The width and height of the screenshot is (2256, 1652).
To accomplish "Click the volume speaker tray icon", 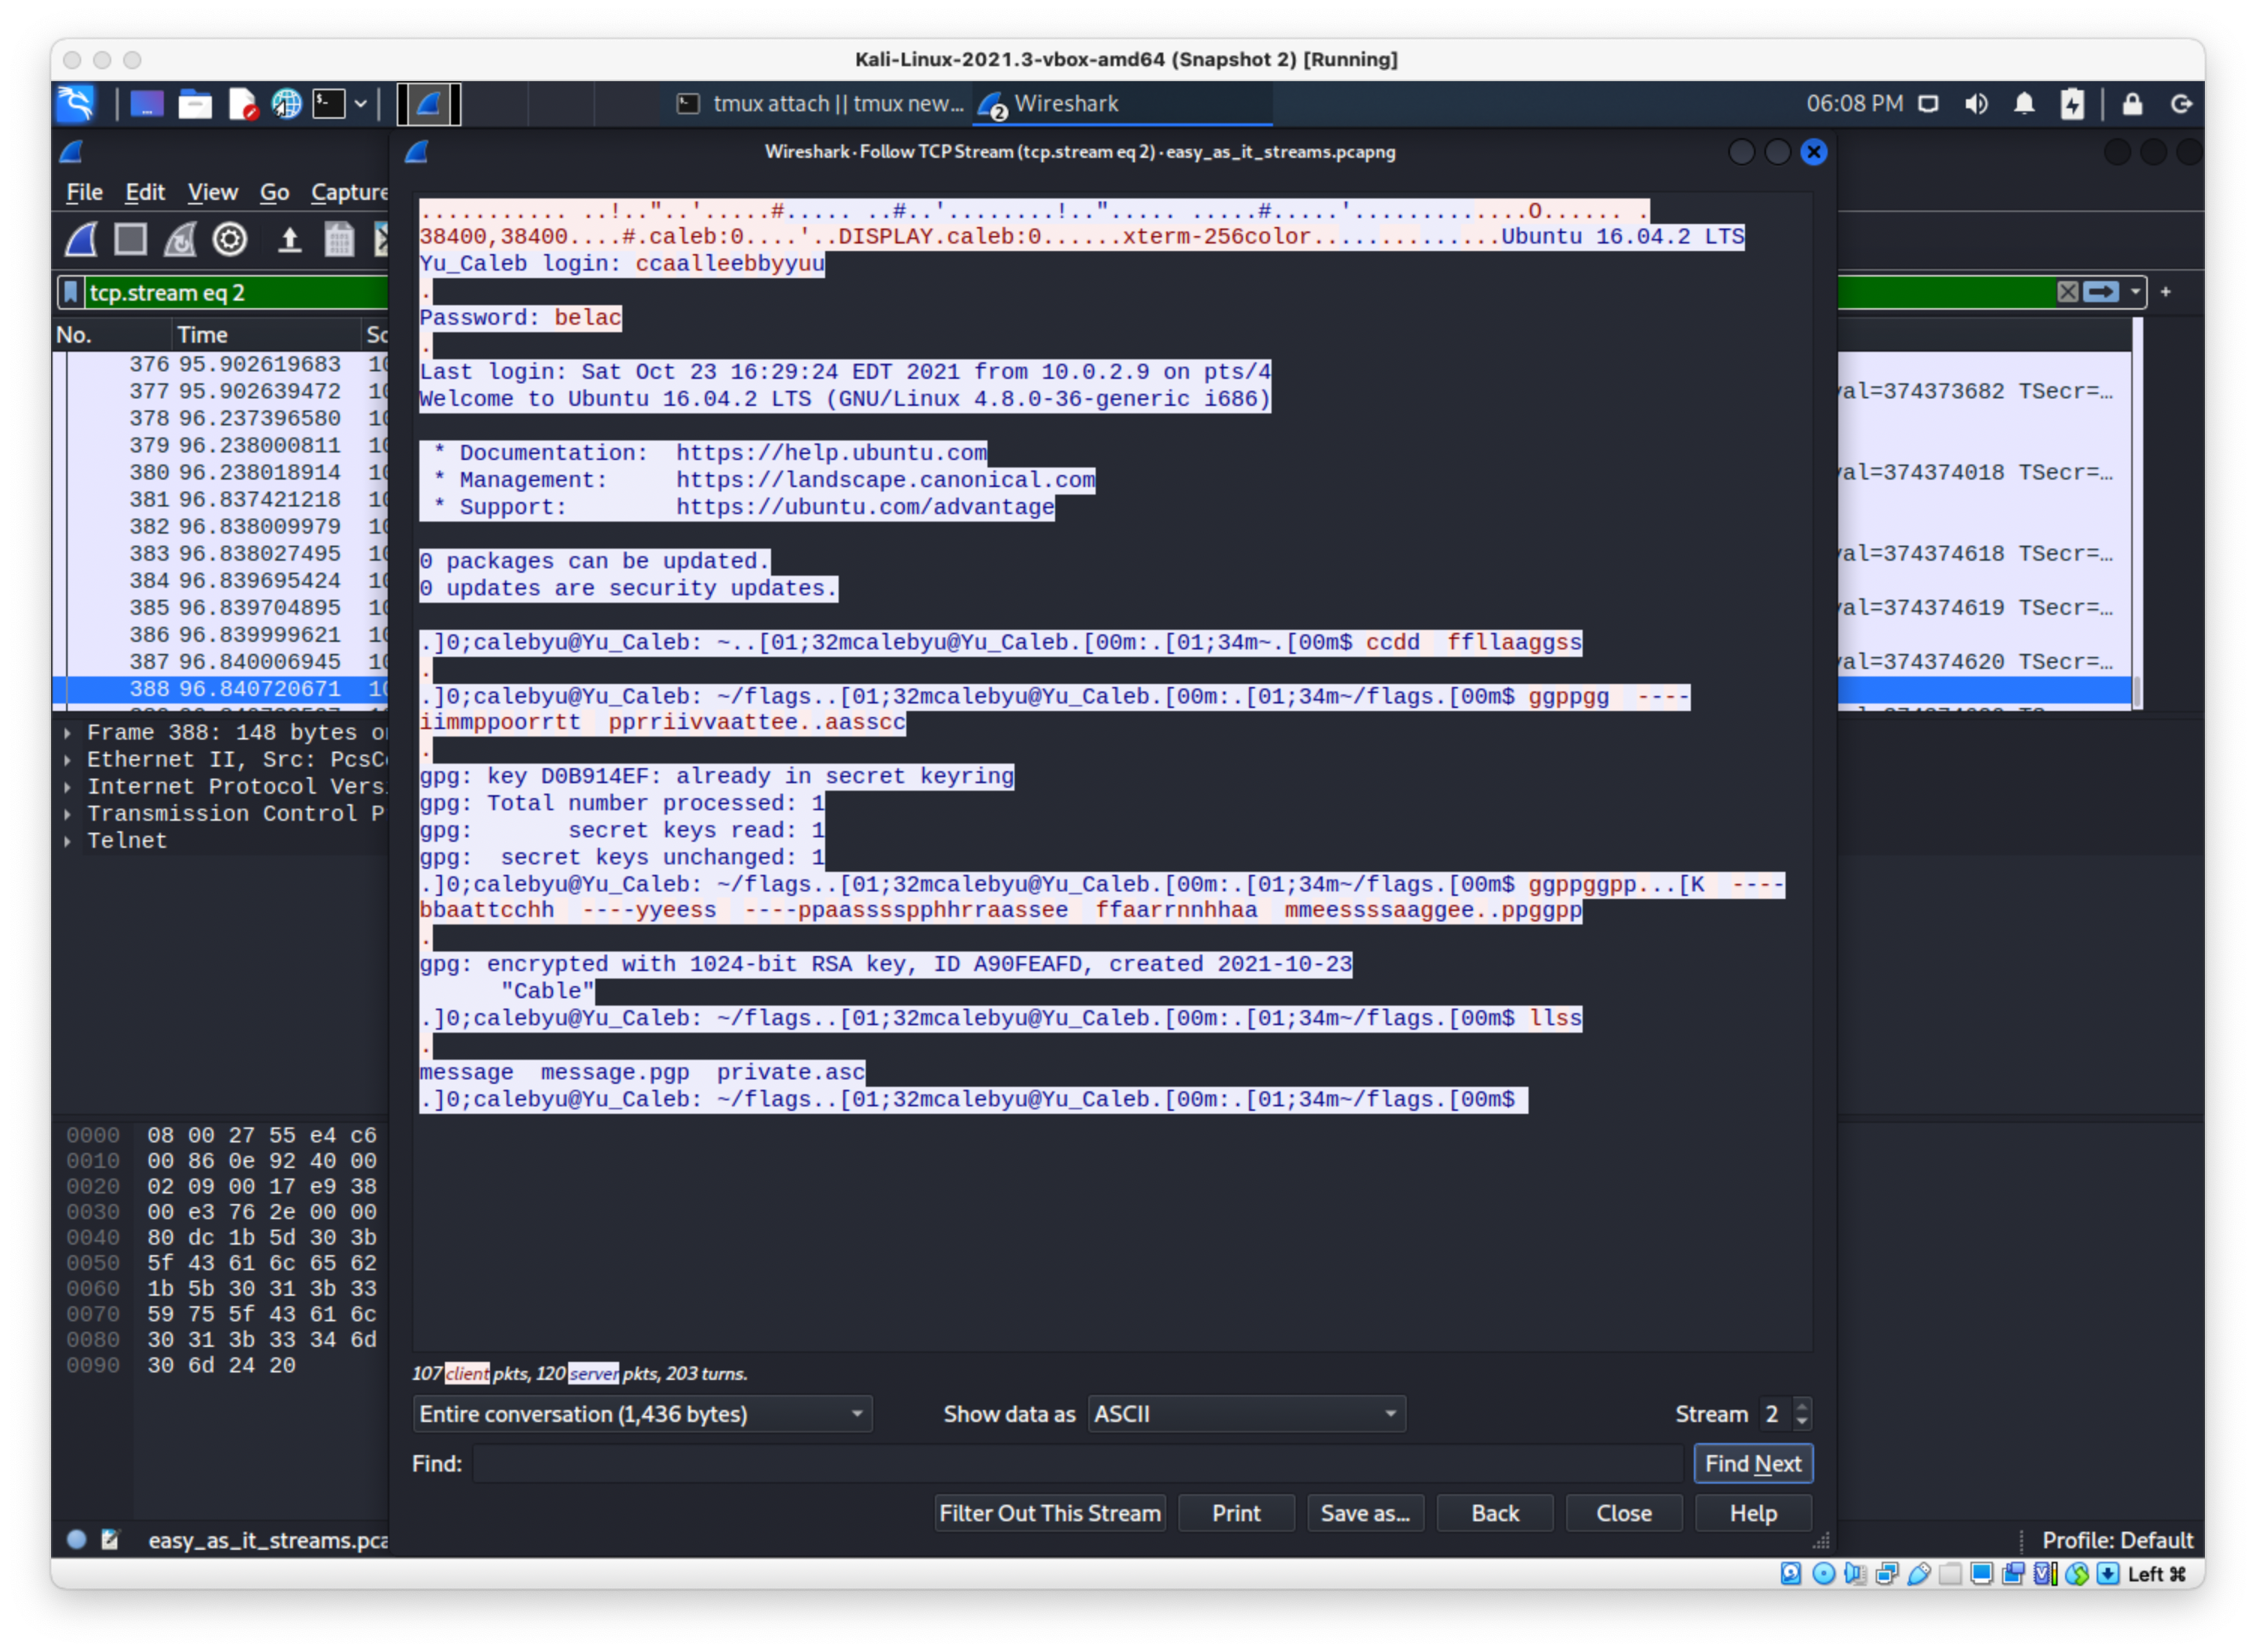I will [1977, 104].
